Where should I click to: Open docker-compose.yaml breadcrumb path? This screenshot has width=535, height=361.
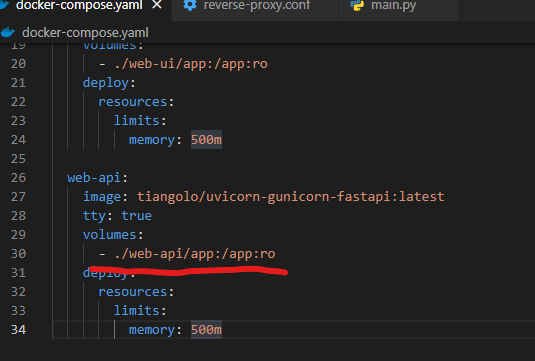tap(85, 33)
